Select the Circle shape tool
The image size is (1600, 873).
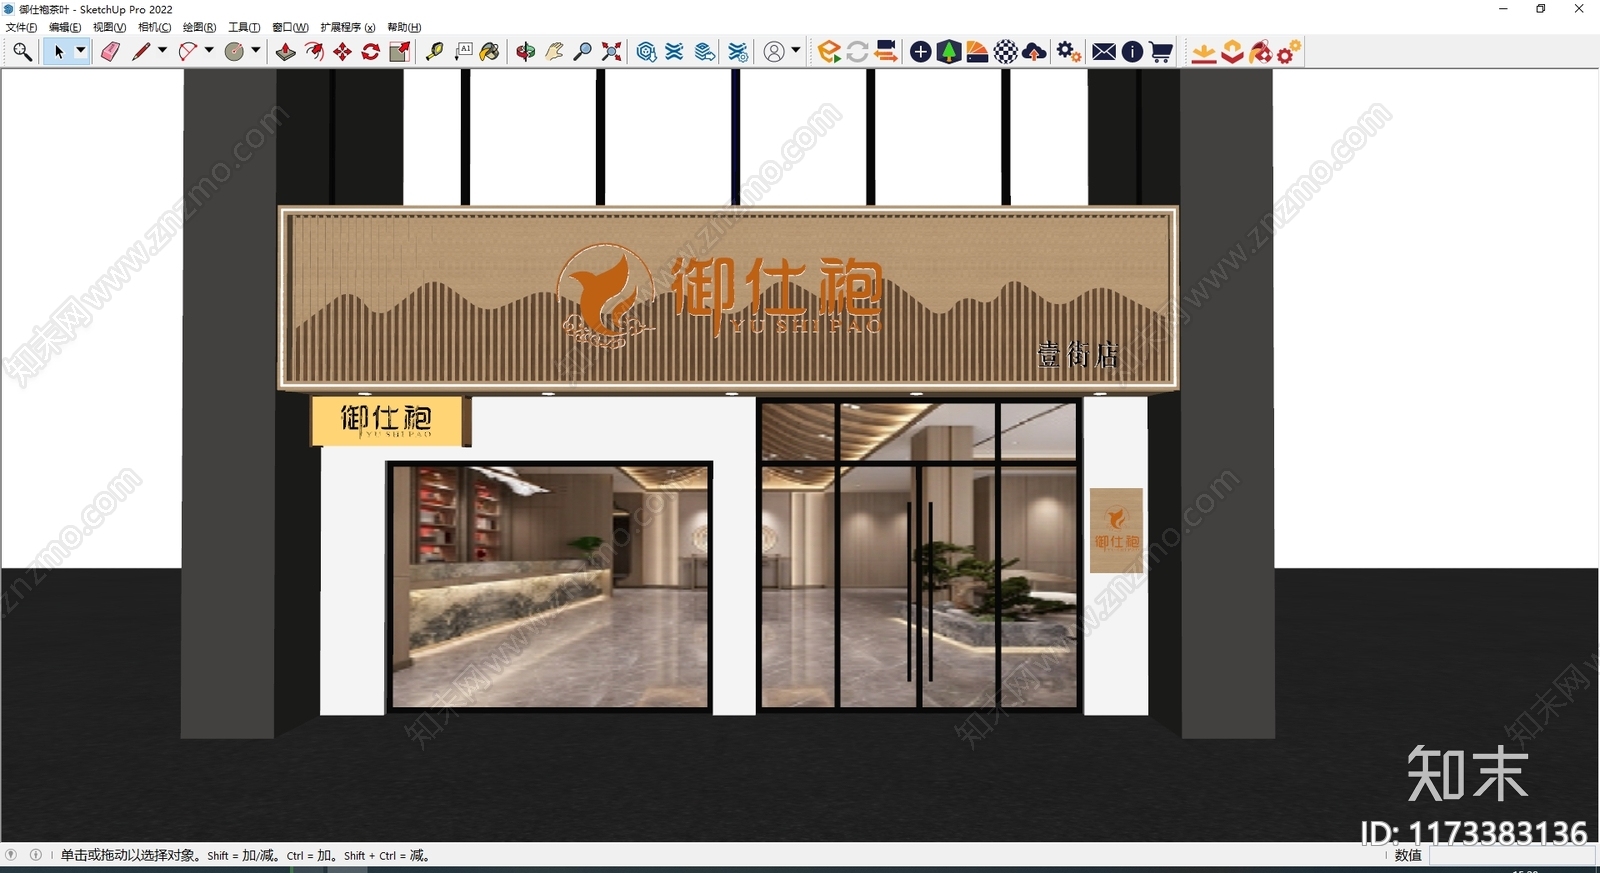tap(235, 52)
